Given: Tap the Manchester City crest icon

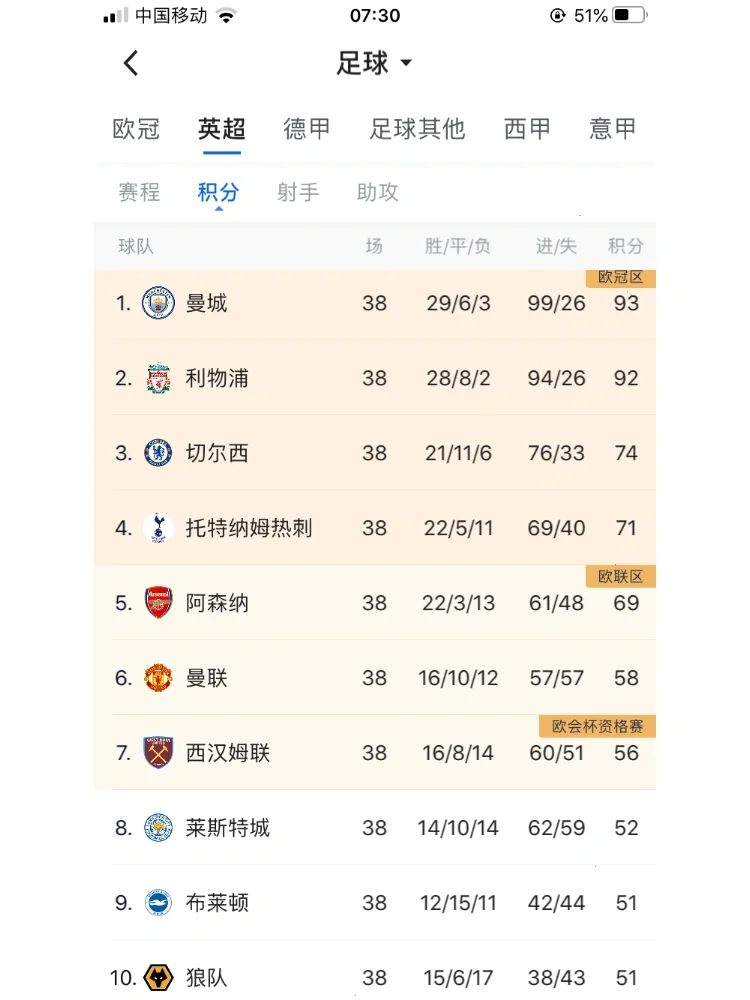Looking at the screenshot, I should click(x=158, y=303).
